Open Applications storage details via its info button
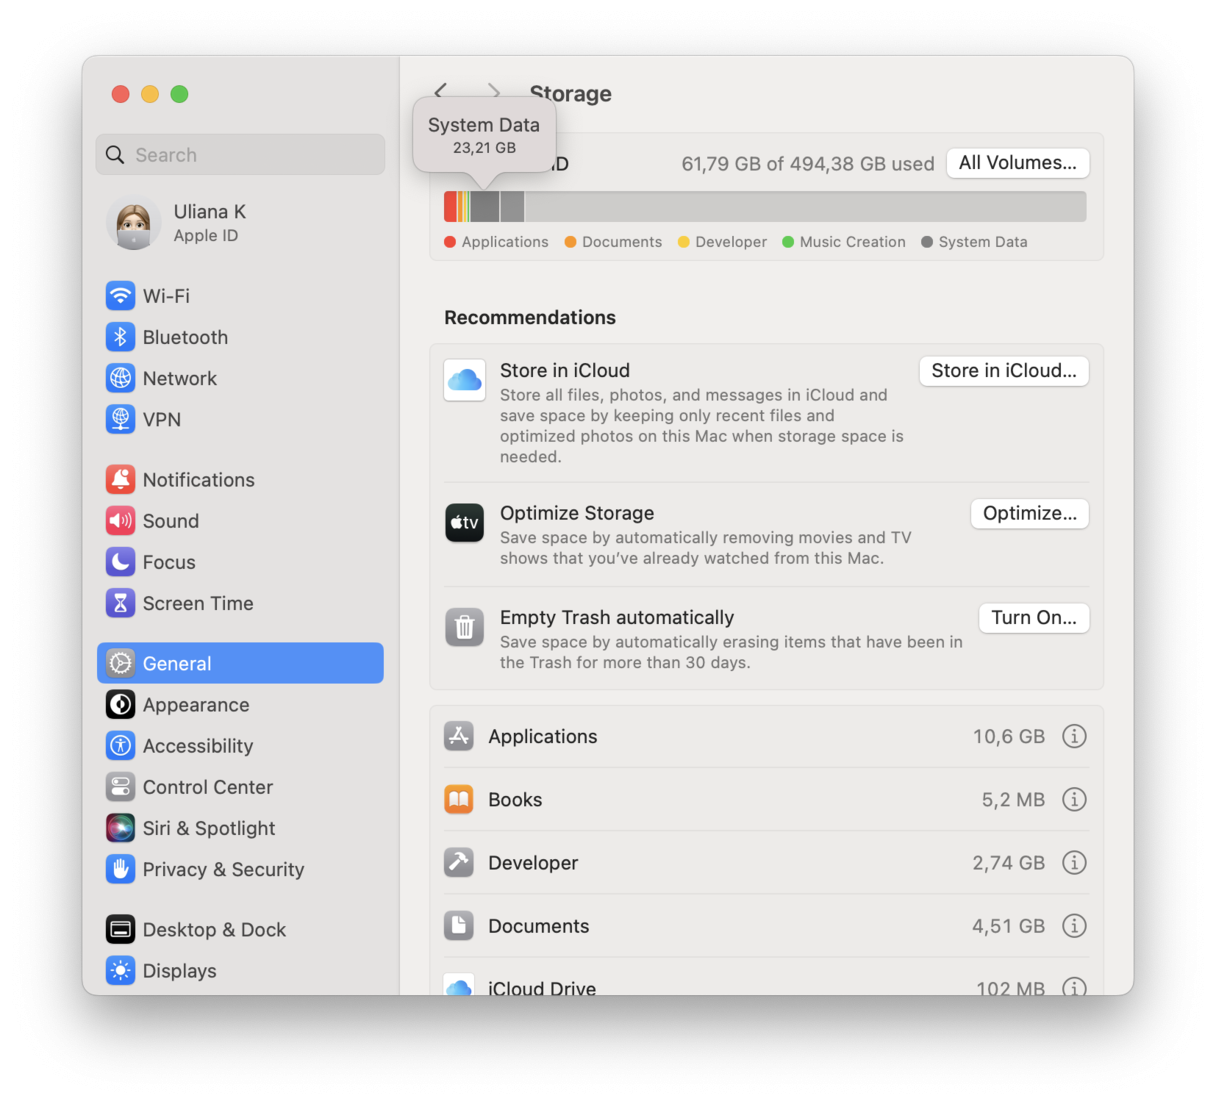This screenshot has width=1216, height=1104. tap(1074, 736)
